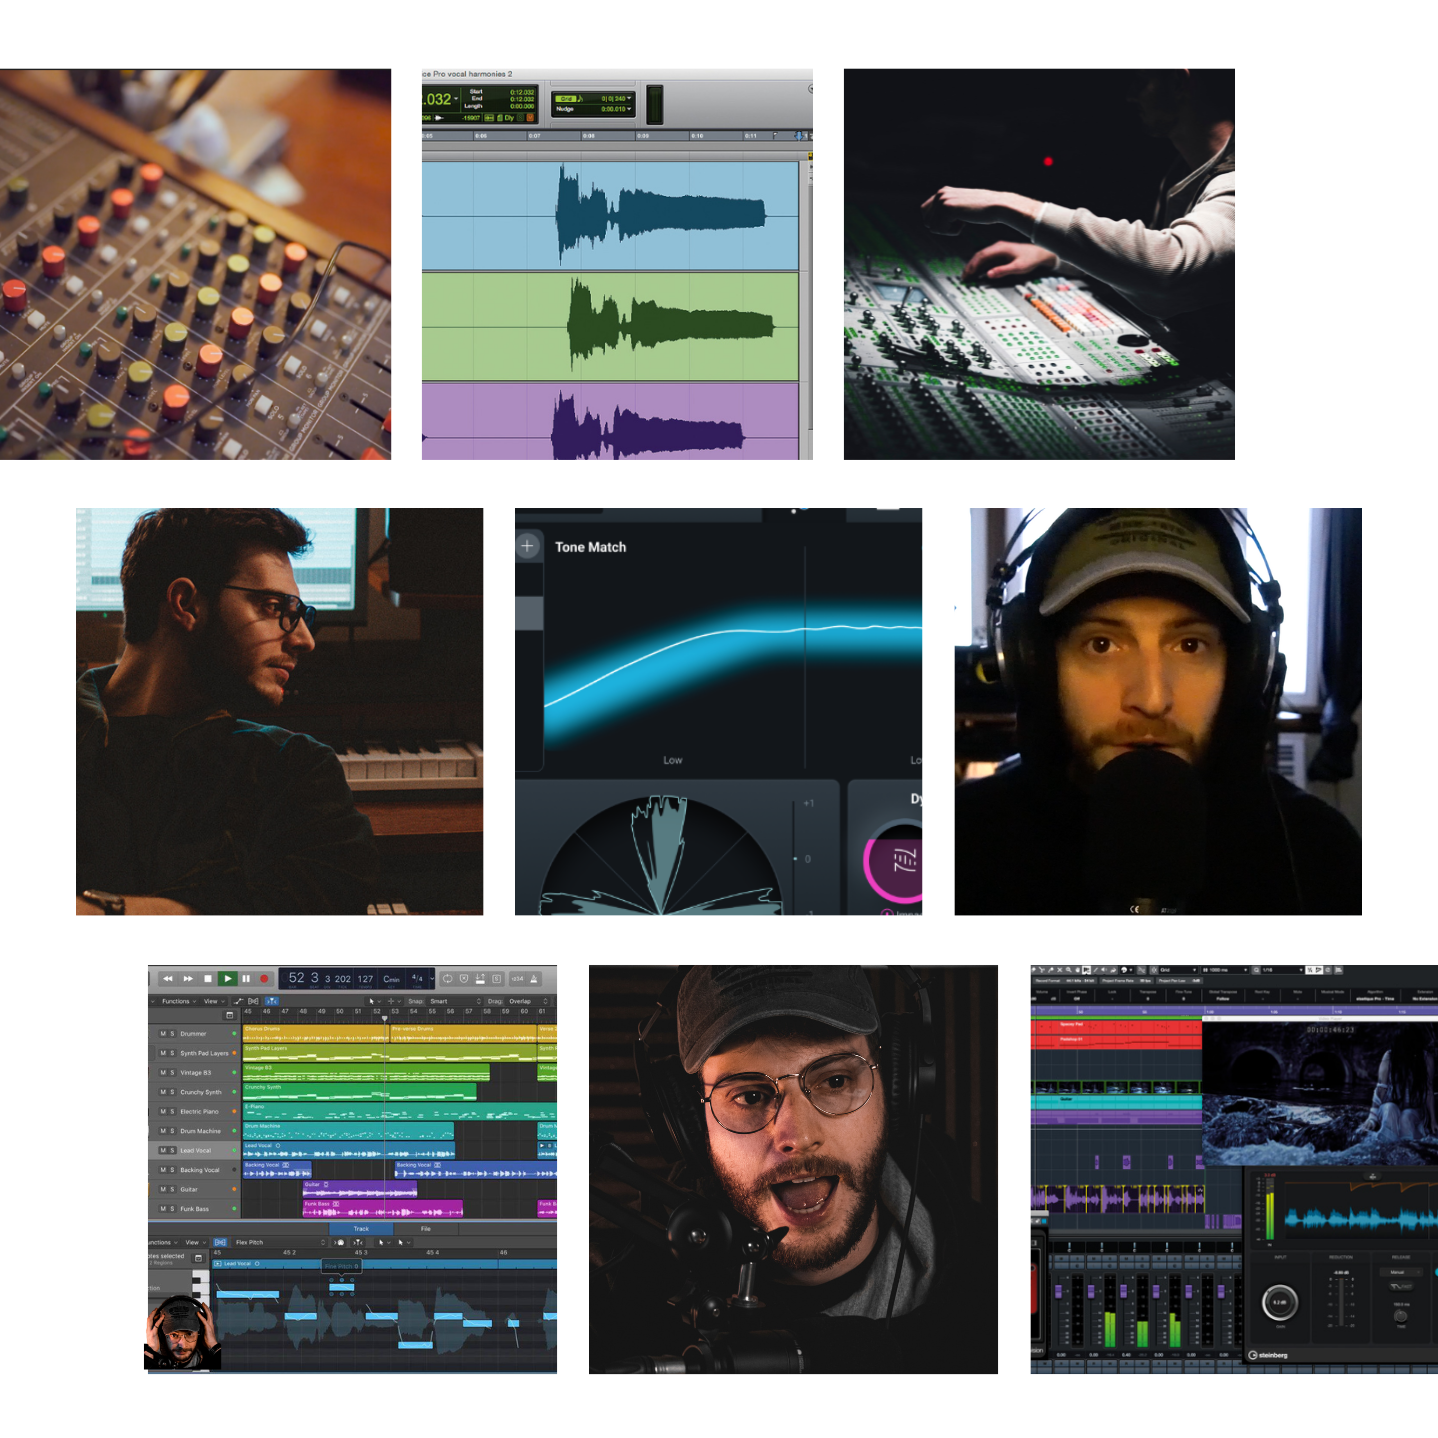This screenshot has width=1438, height=1438.
Task: Solo the Drummer track in Logic
Action: (x=173, y=1033)
